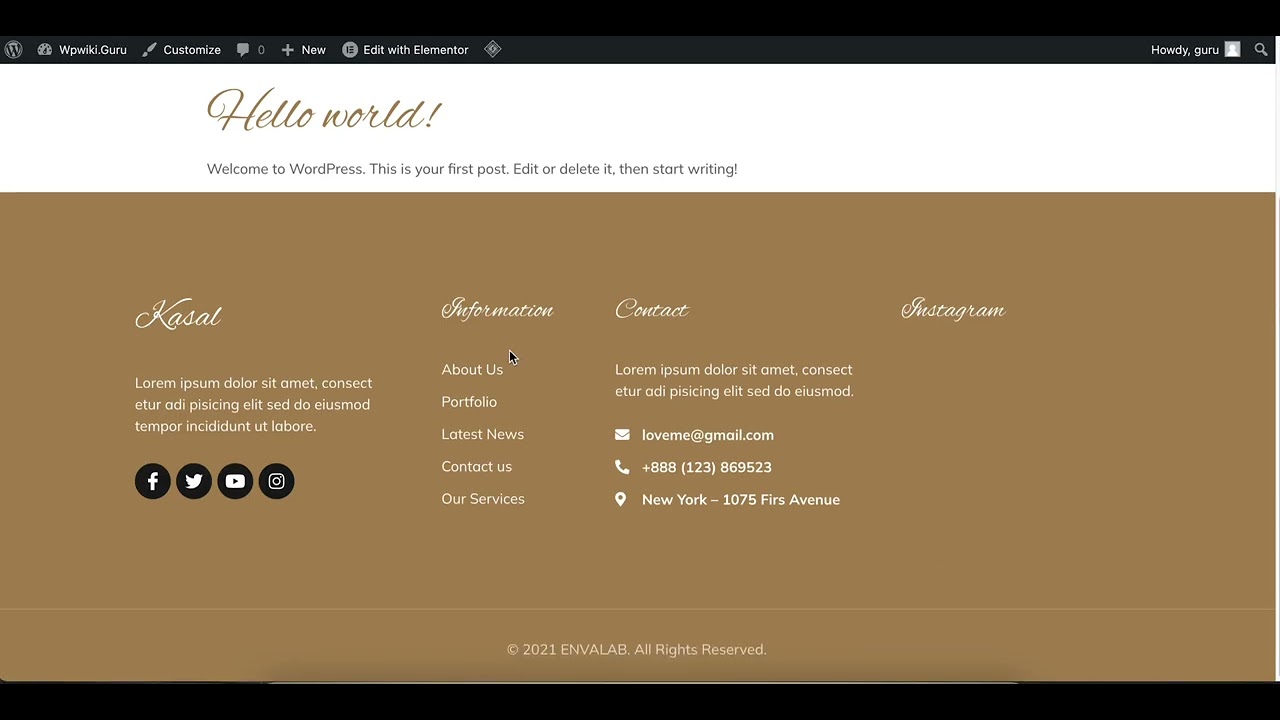This screenshot has width=1280, height=720.
Task: Click the paintbrush icon next to Customize
Action: 149,49
